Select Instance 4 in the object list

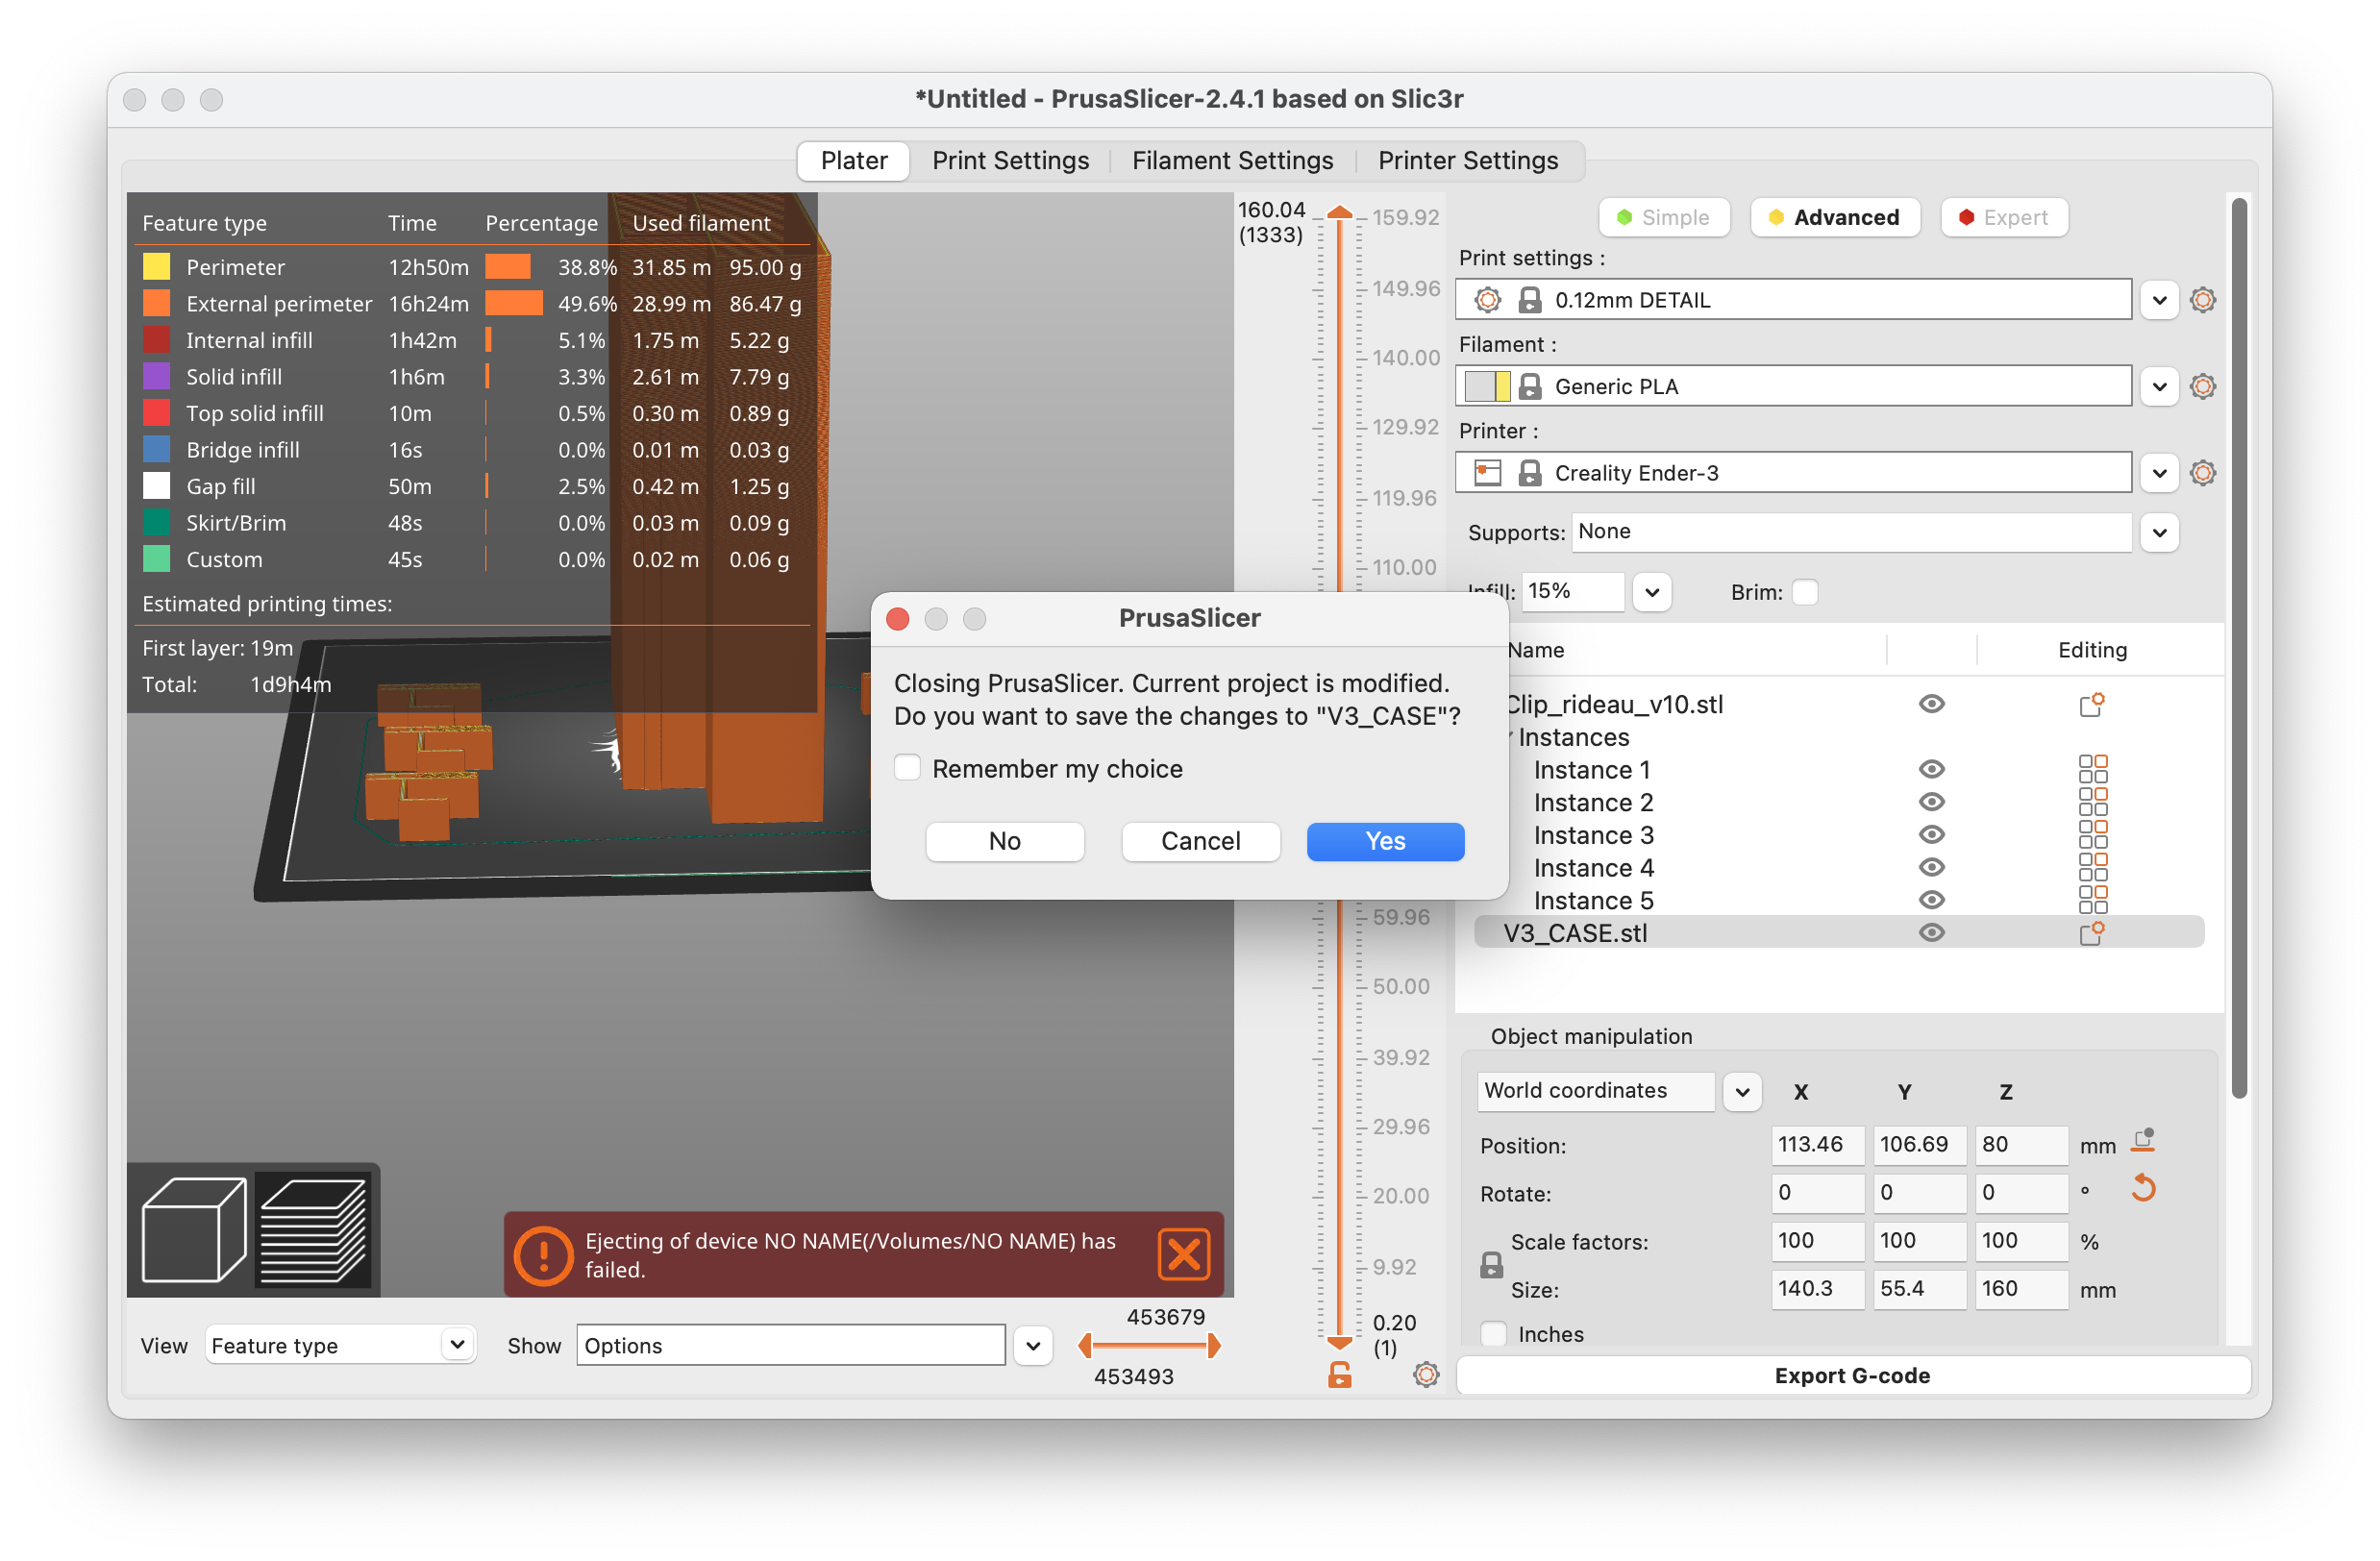click(1592, 867)
